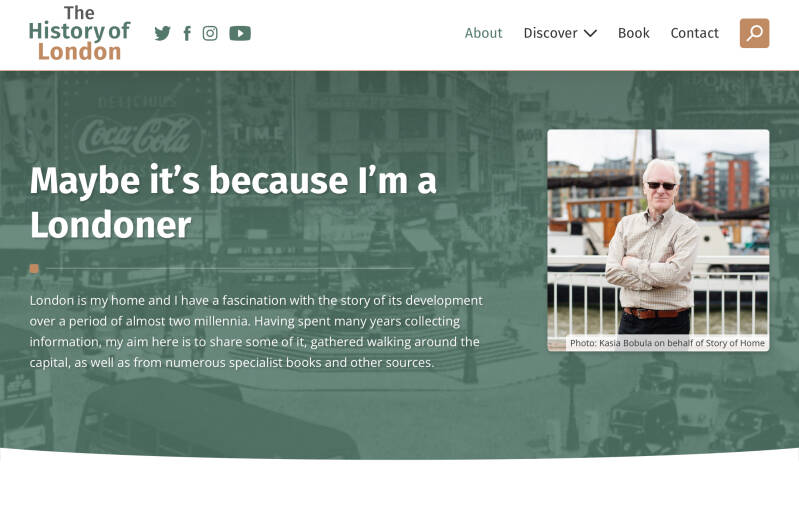Click the orange search magnifier button
Screen dimensions: 799x513
tap(754, 33)
